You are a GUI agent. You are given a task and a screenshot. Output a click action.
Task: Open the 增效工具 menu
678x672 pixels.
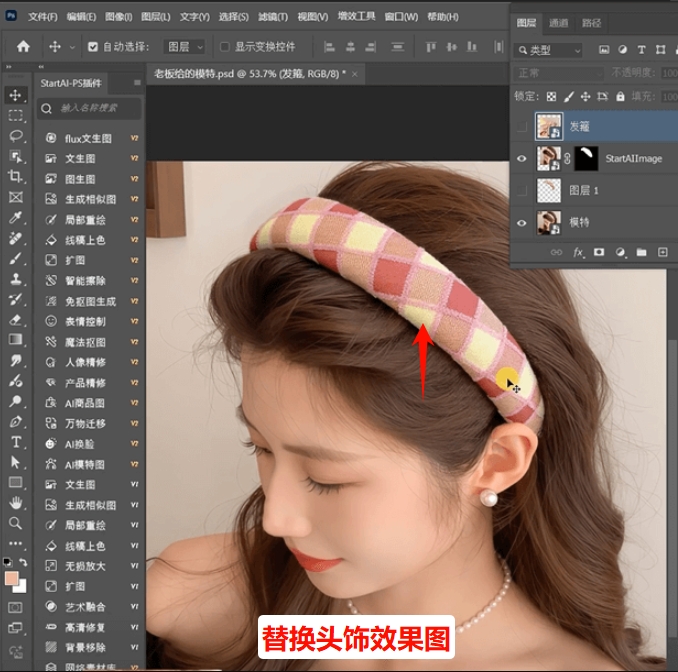point(356,16)
